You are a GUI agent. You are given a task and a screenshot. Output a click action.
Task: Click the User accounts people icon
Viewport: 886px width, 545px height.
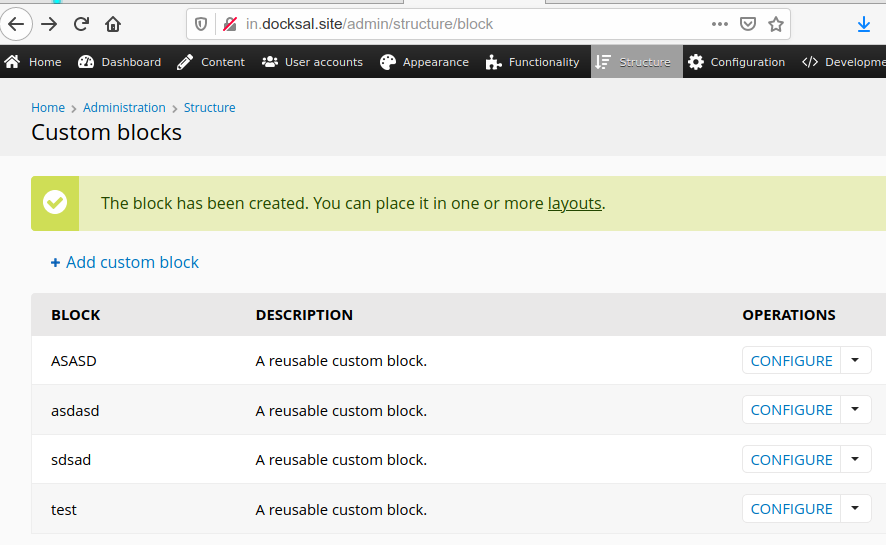coord(270,62)
